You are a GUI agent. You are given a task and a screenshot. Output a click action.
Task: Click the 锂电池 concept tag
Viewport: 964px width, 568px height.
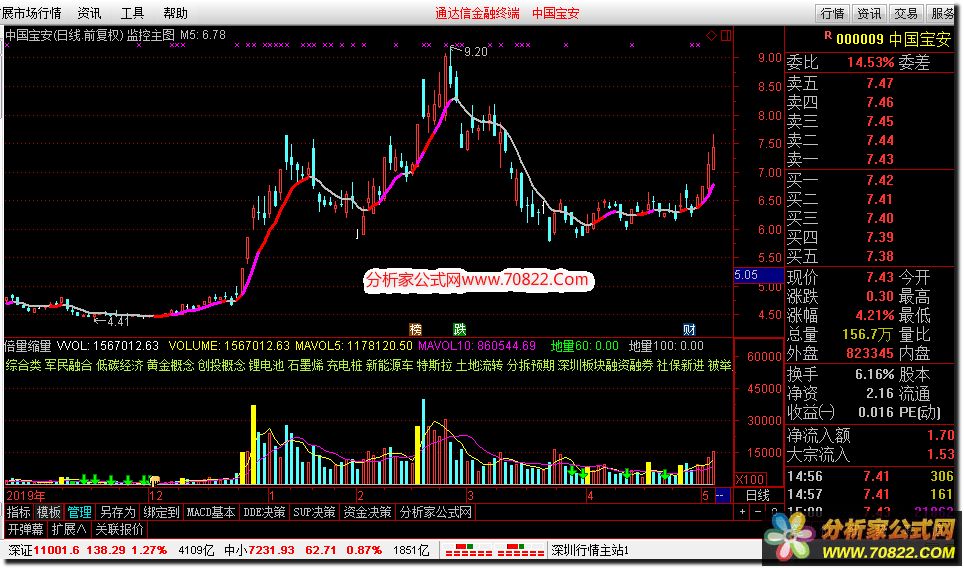click(266, 365)
